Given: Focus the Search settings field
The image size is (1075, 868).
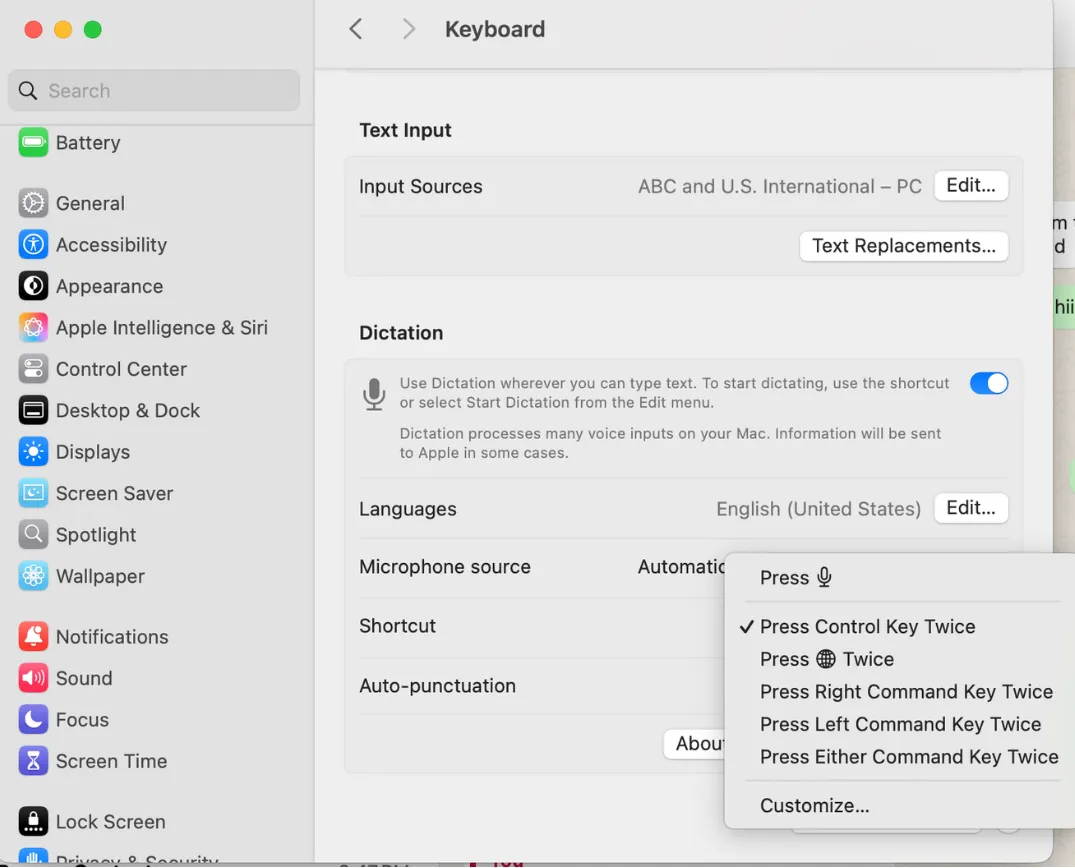Looking at the screenshot, I should tap(154, 91).
